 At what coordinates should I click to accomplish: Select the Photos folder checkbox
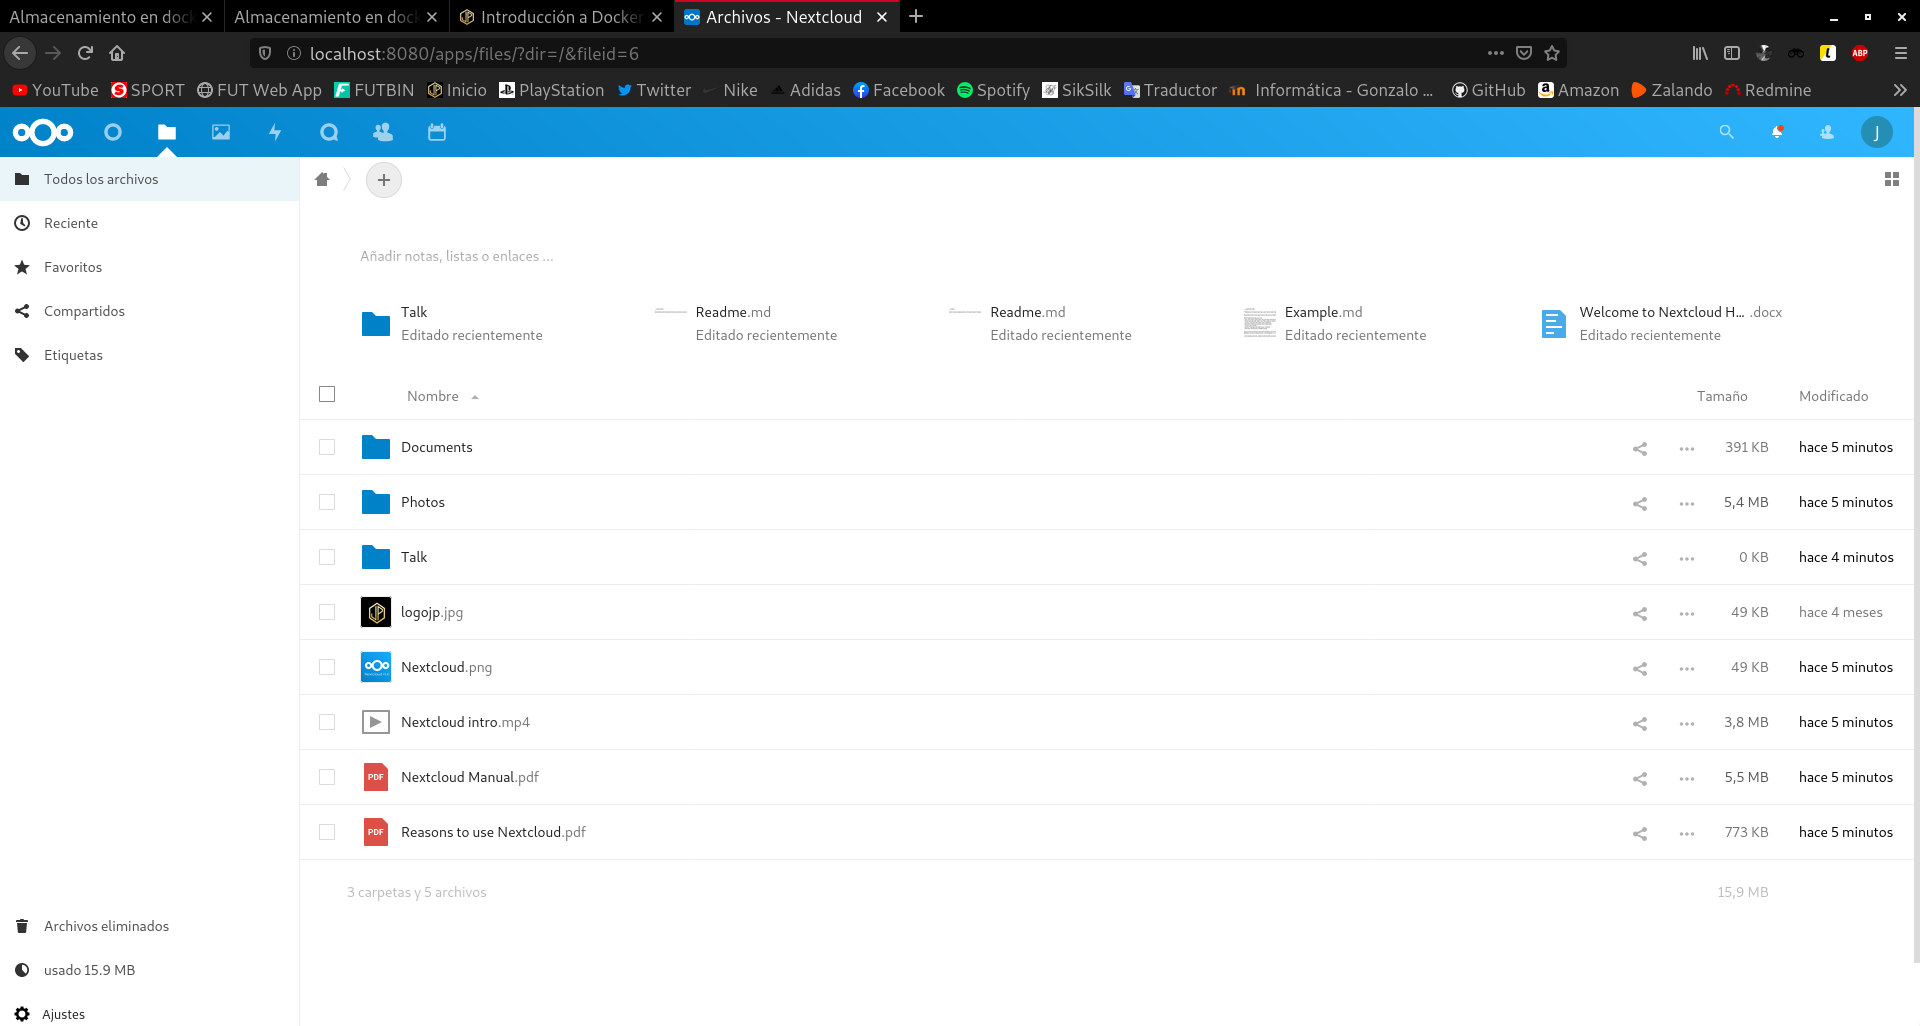[x=327, y=502]
